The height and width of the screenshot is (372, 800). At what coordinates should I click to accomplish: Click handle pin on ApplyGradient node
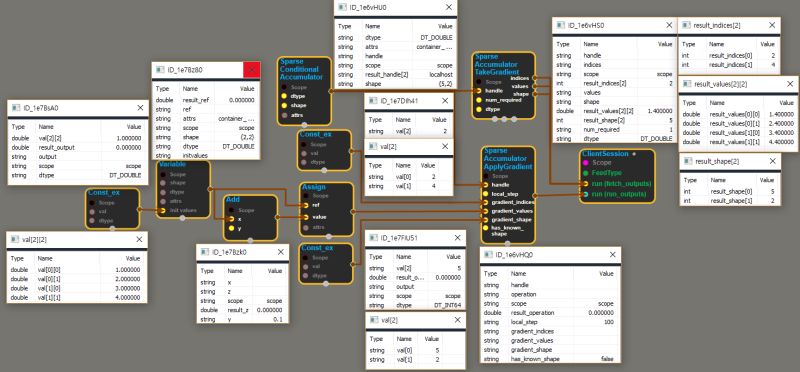tap(486, 185)
